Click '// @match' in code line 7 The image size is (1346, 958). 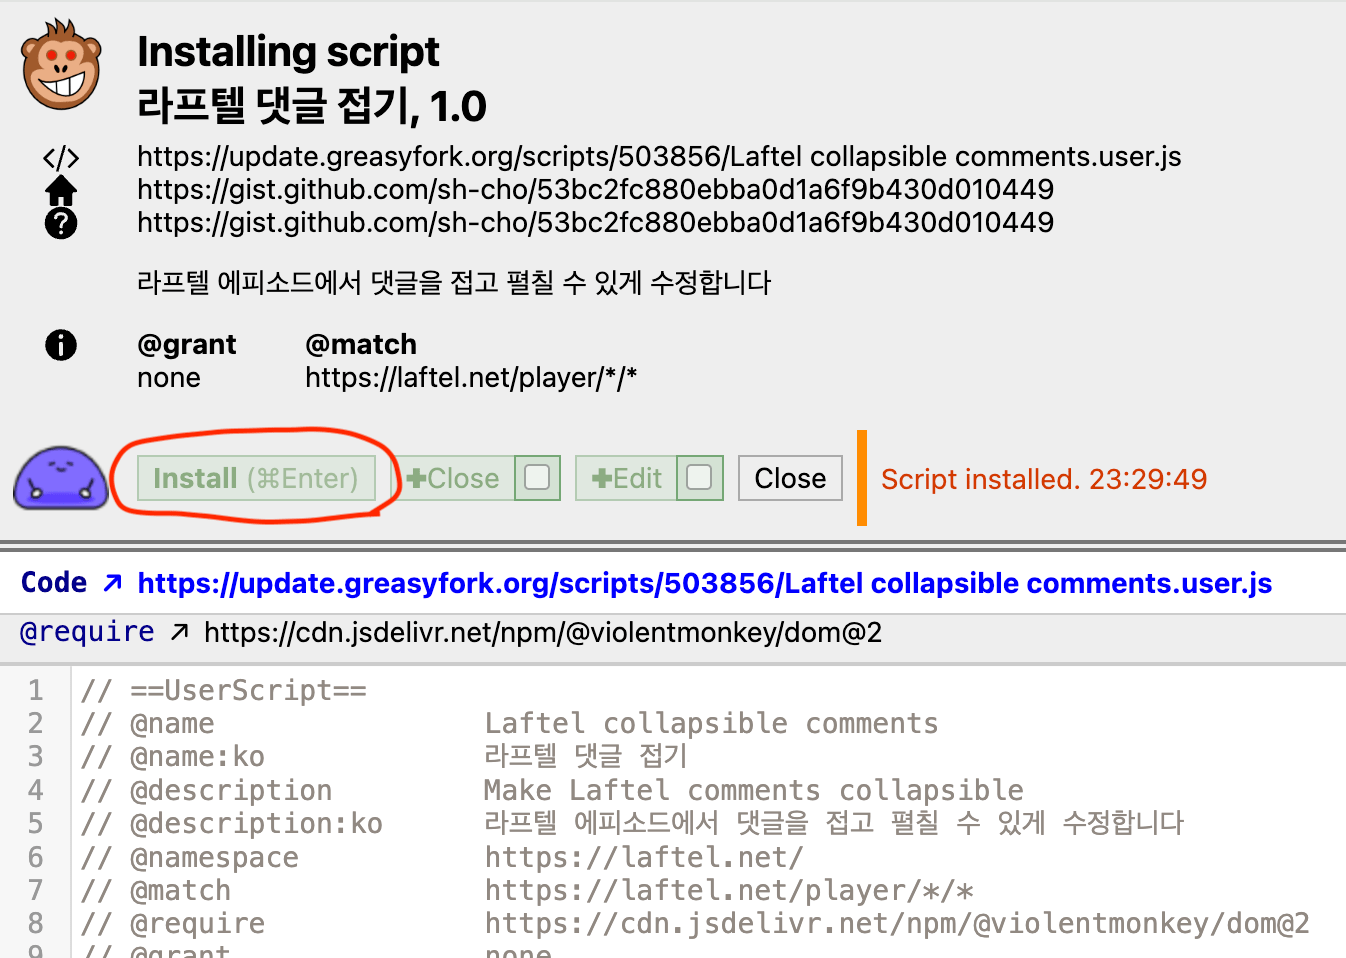[x=155, y=890]
